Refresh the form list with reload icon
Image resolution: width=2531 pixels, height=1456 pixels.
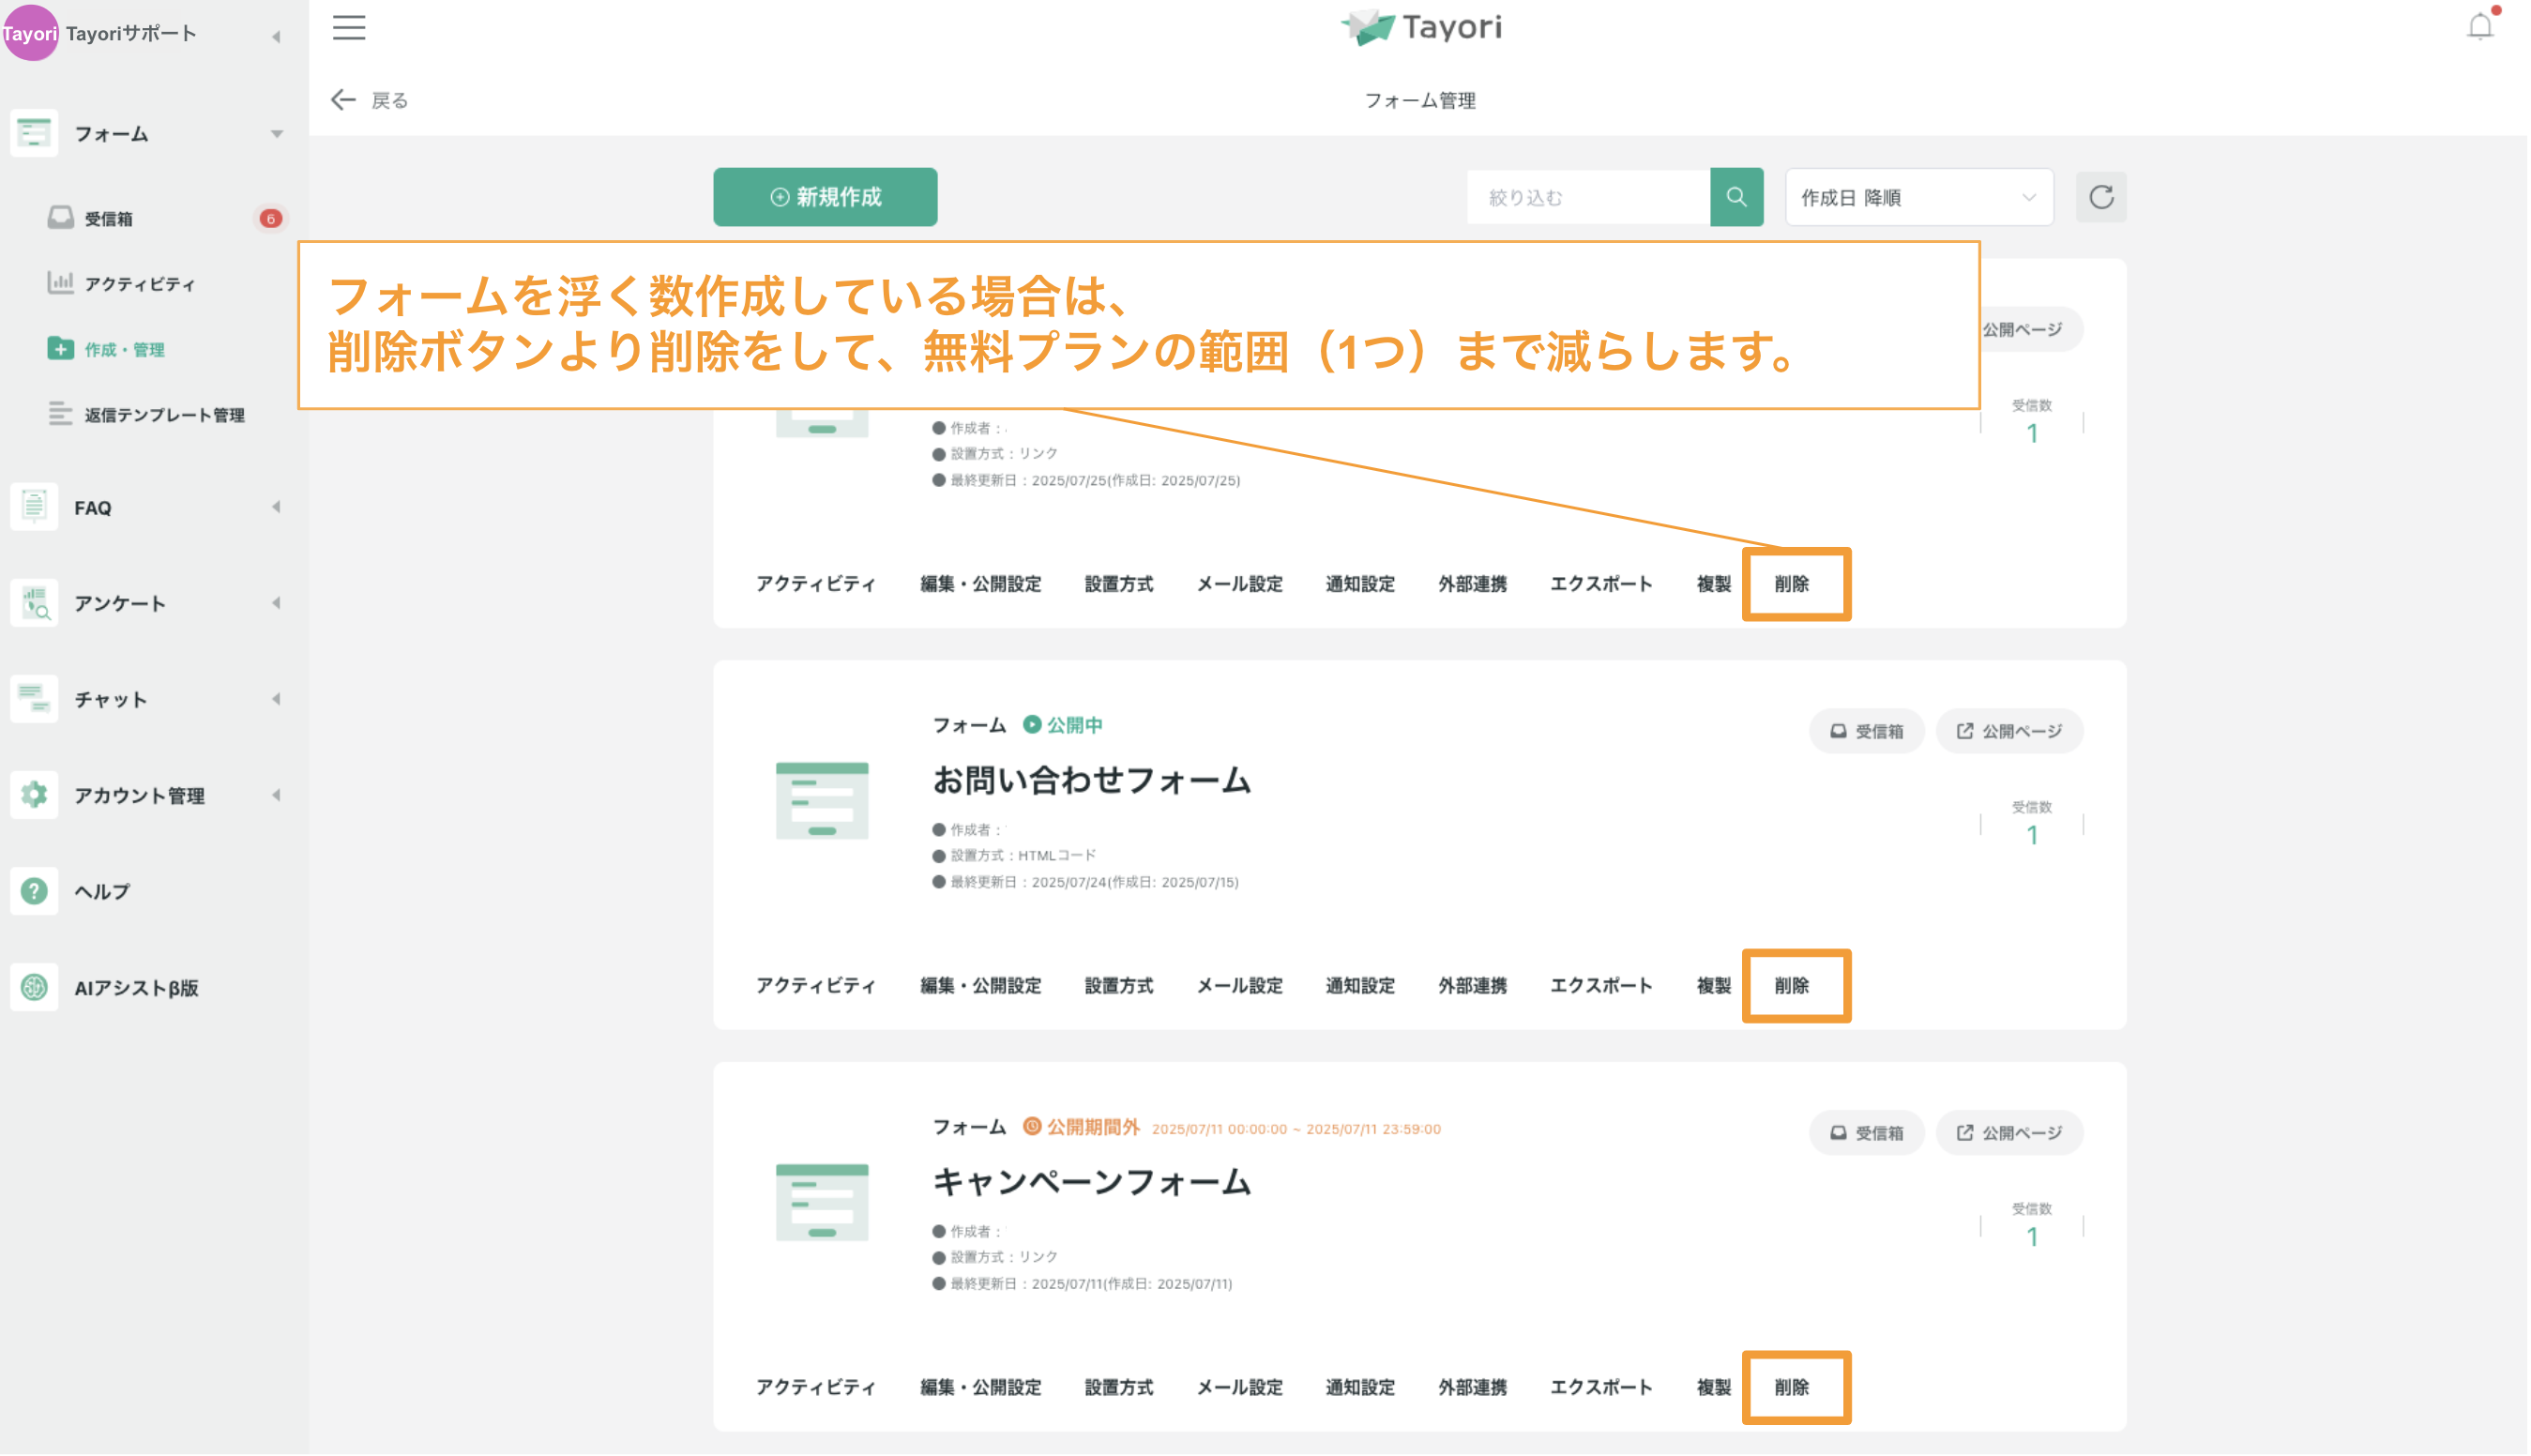(2101, 197)
